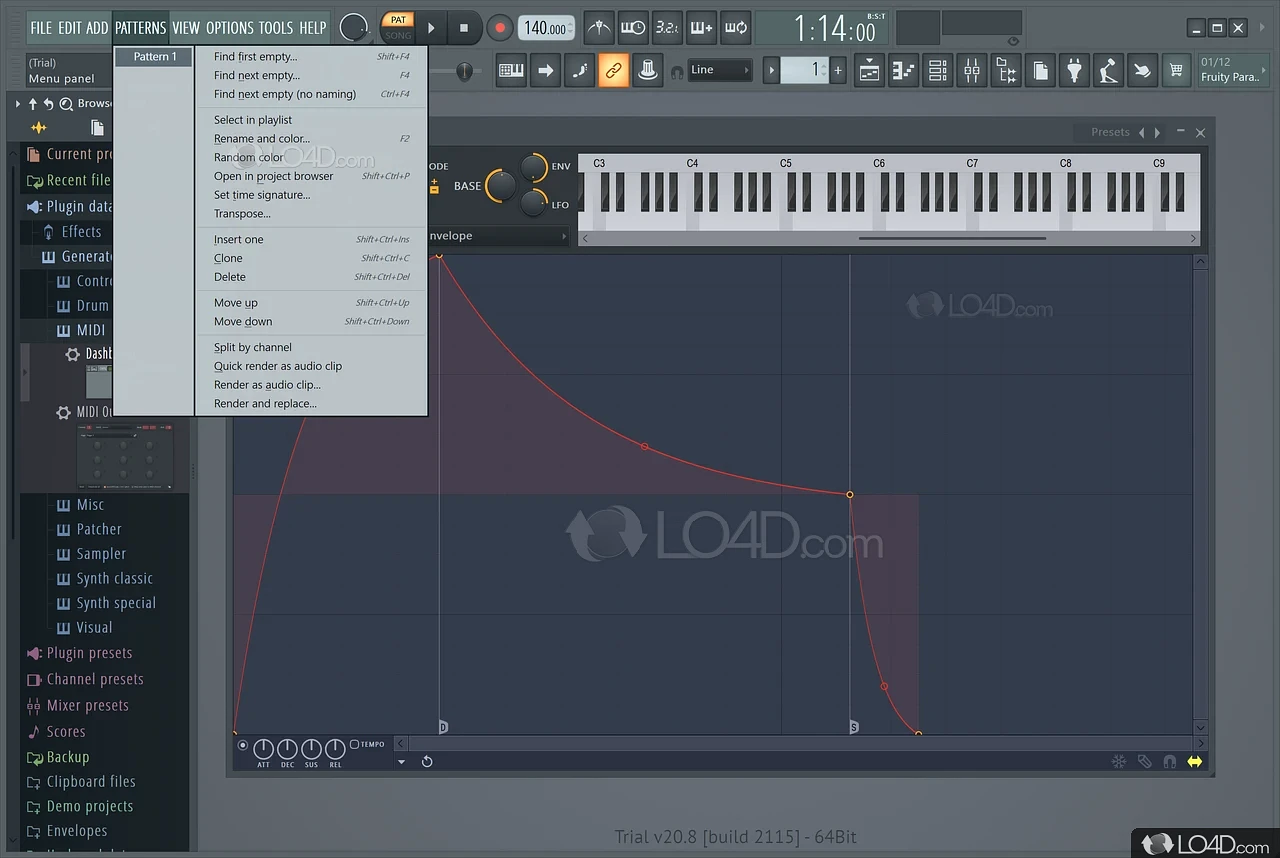Viewport: 1280px width, 858px height.
Task: Open the VIEW menu
Action: (x=186, y=28)
